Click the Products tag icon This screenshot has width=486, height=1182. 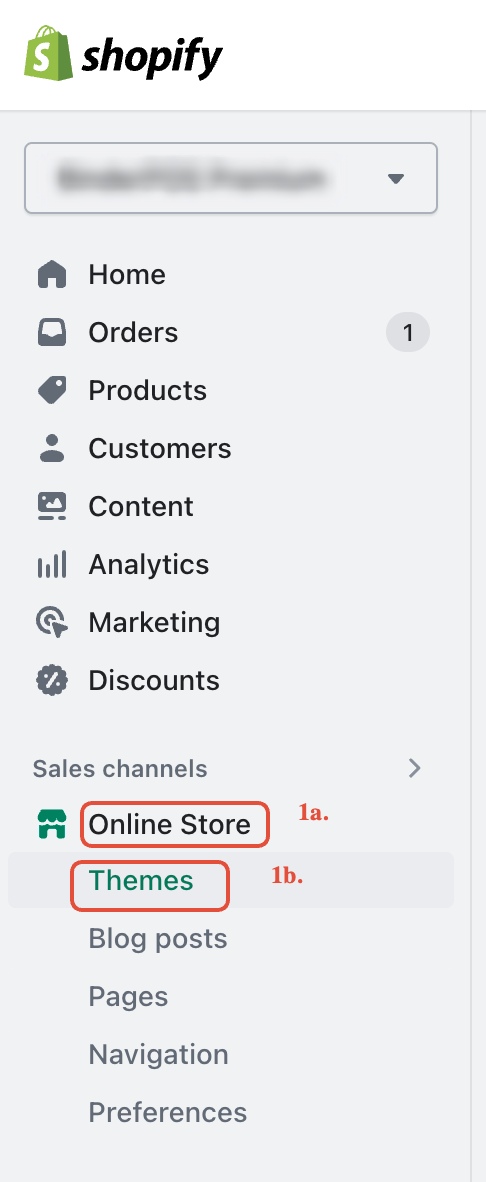click(x=52, y=390)
